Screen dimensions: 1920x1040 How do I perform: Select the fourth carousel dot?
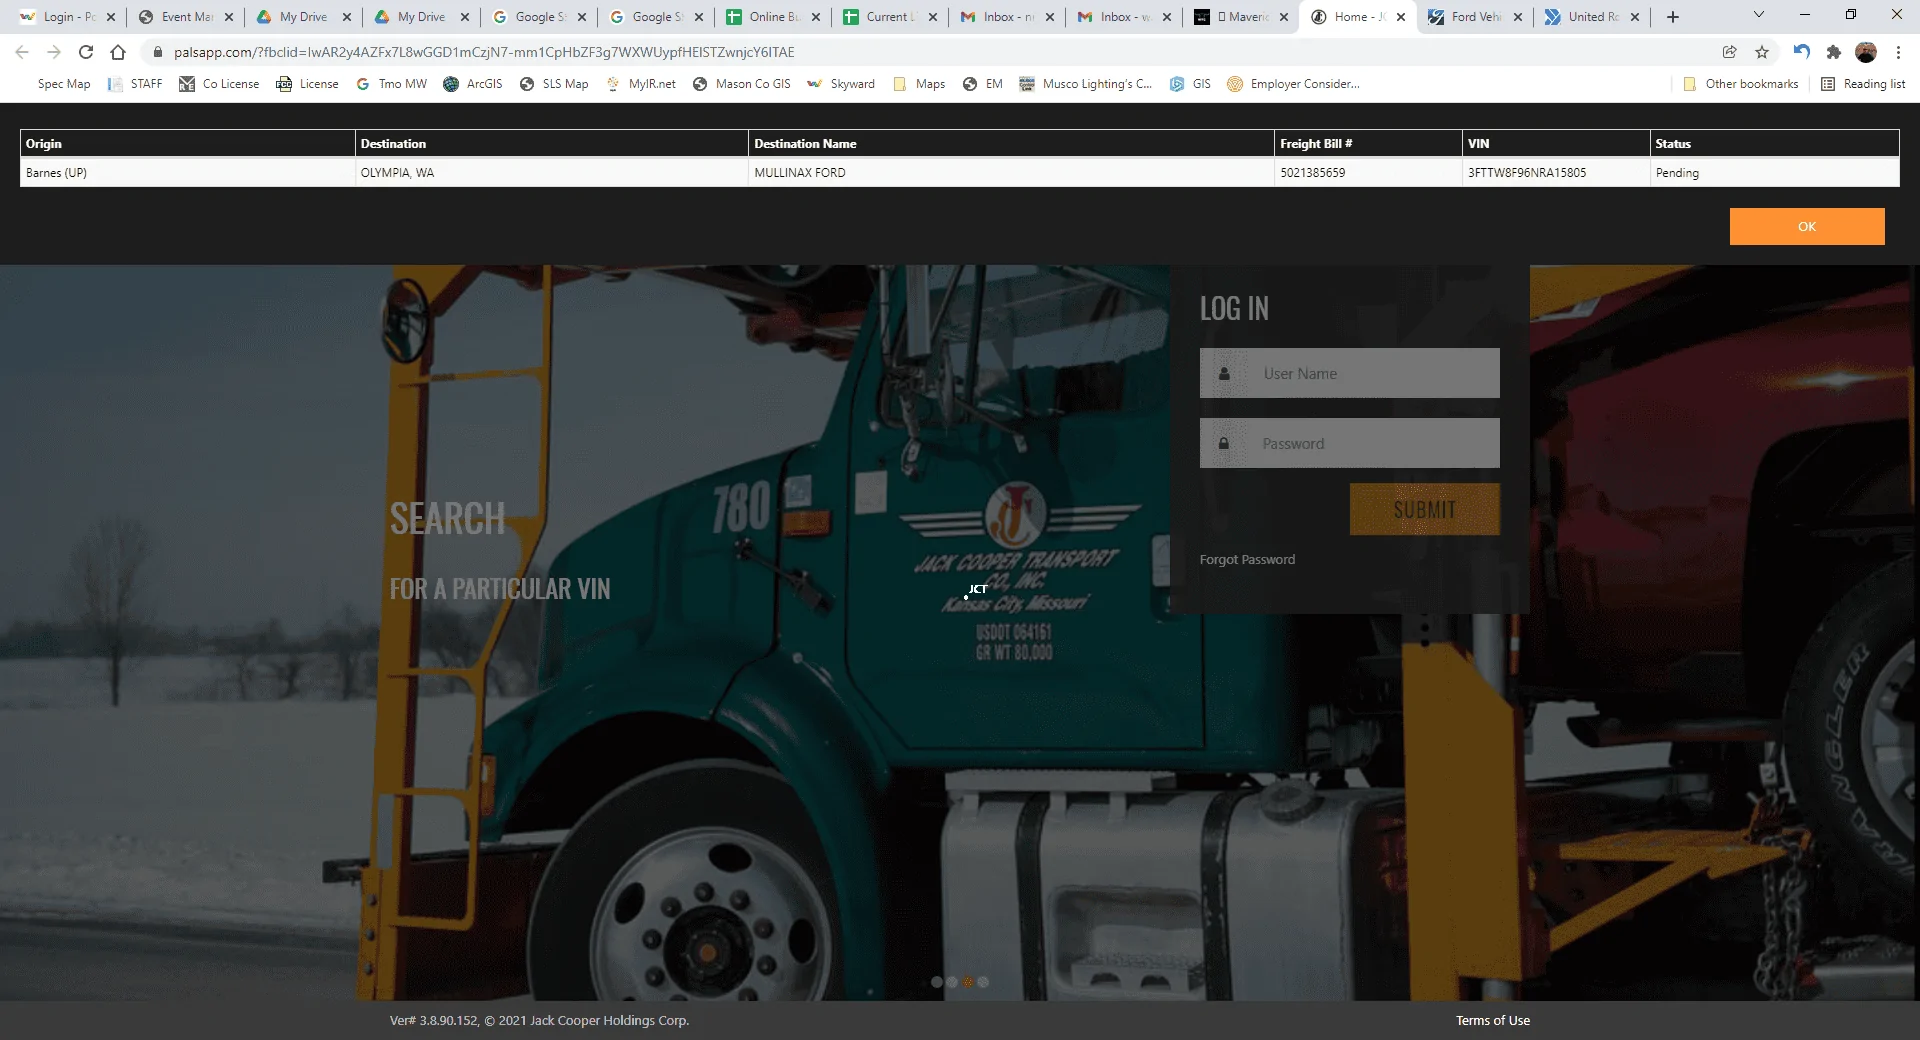coord(983,982)
